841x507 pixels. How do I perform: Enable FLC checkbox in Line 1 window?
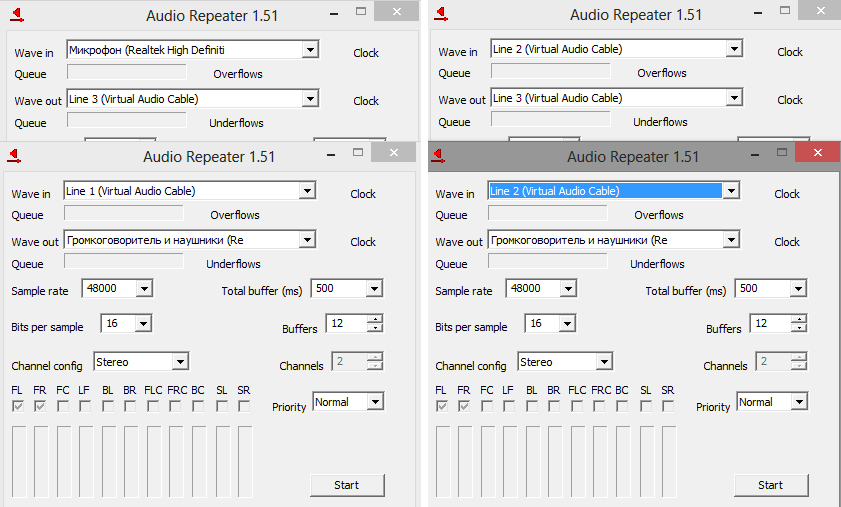click(x=153, y=407)
